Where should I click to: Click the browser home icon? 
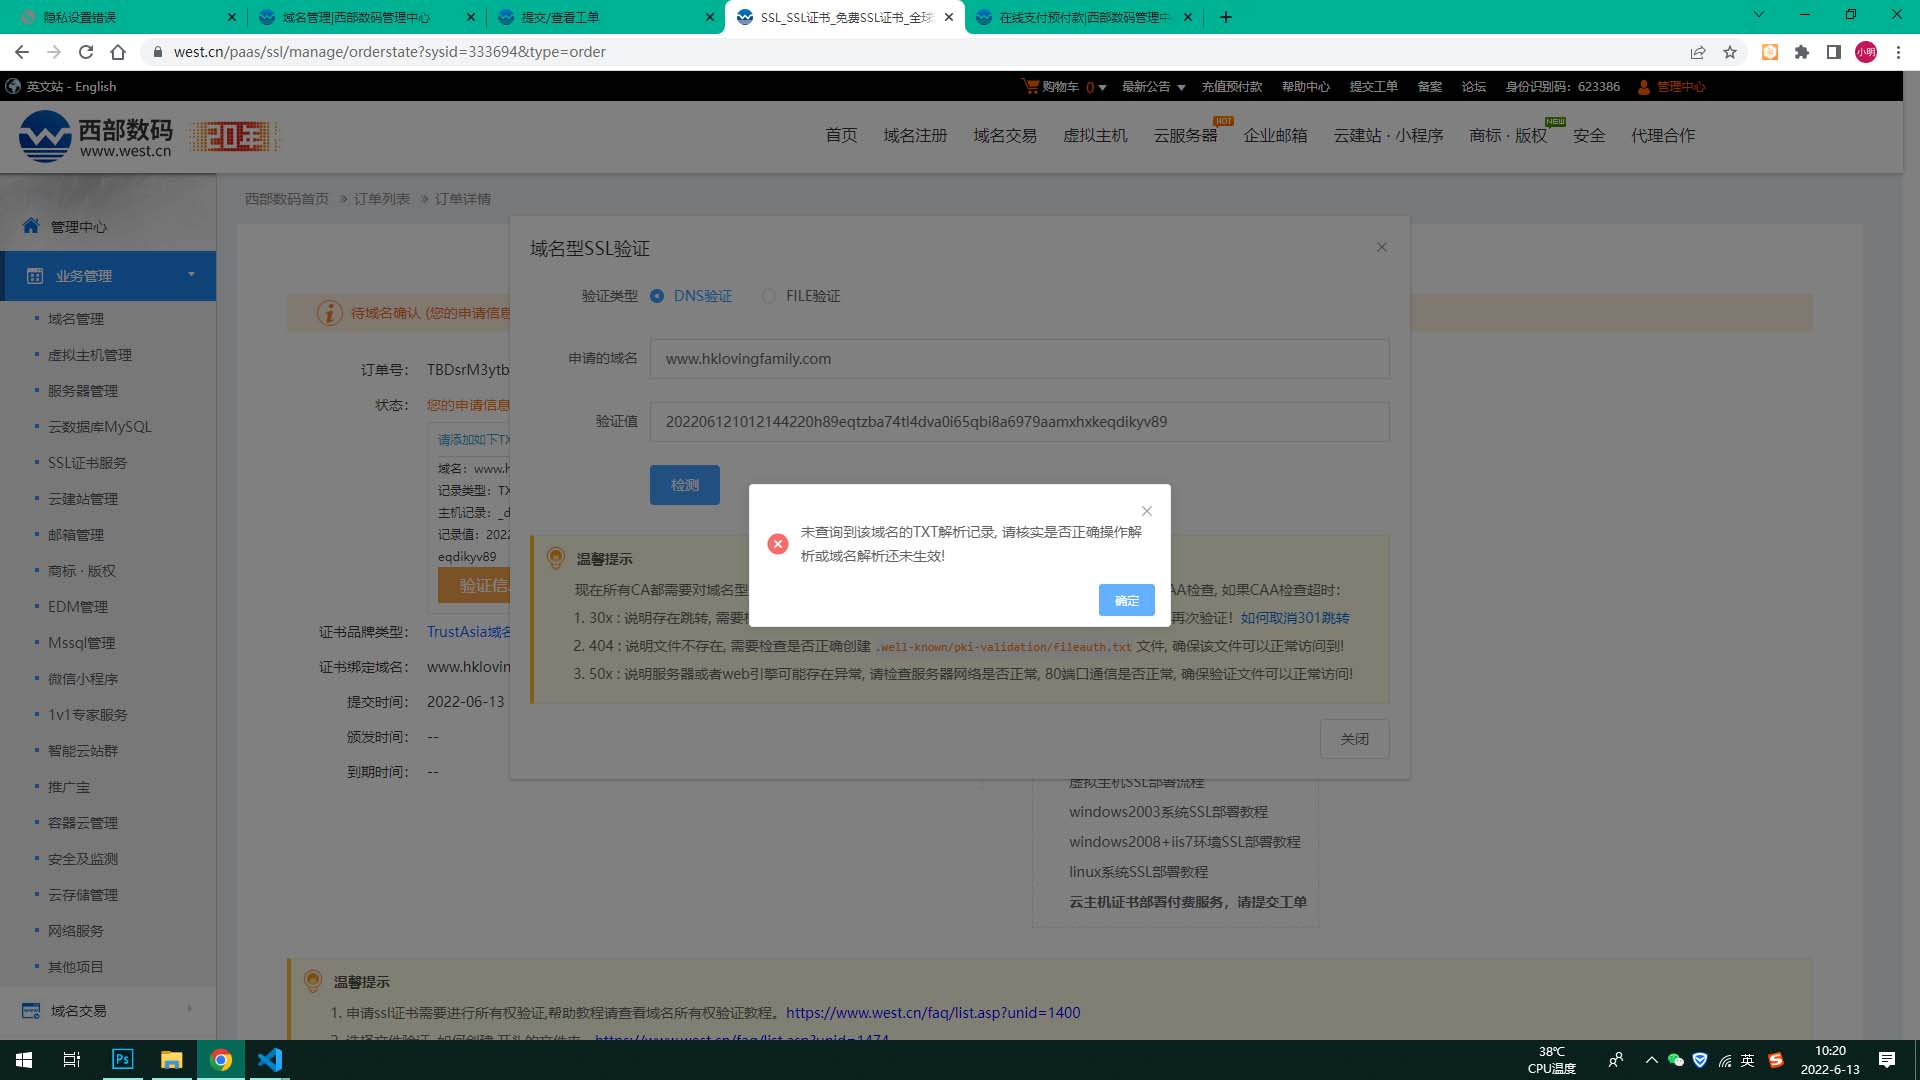(118, 52)
